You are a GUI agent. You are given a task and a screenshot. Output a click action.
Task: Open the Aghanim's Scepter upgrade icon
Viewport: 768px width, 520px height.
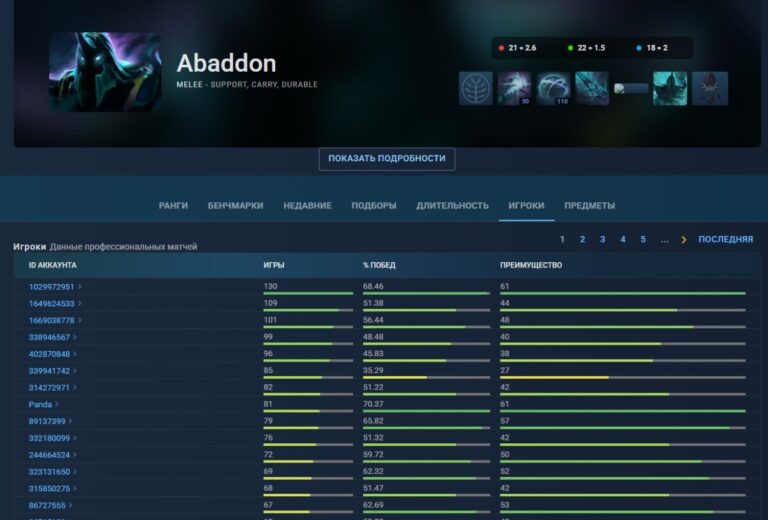click(x=710, y=88)
